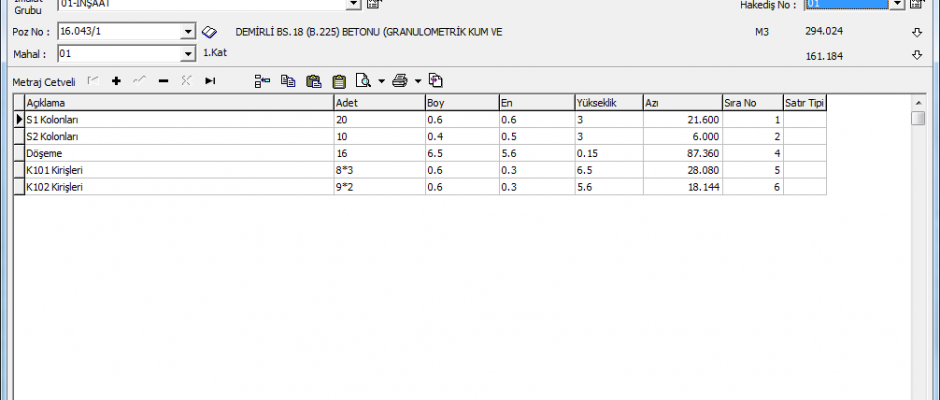
Task: Jump to last record arrow icon
Action: click(210, 81)
